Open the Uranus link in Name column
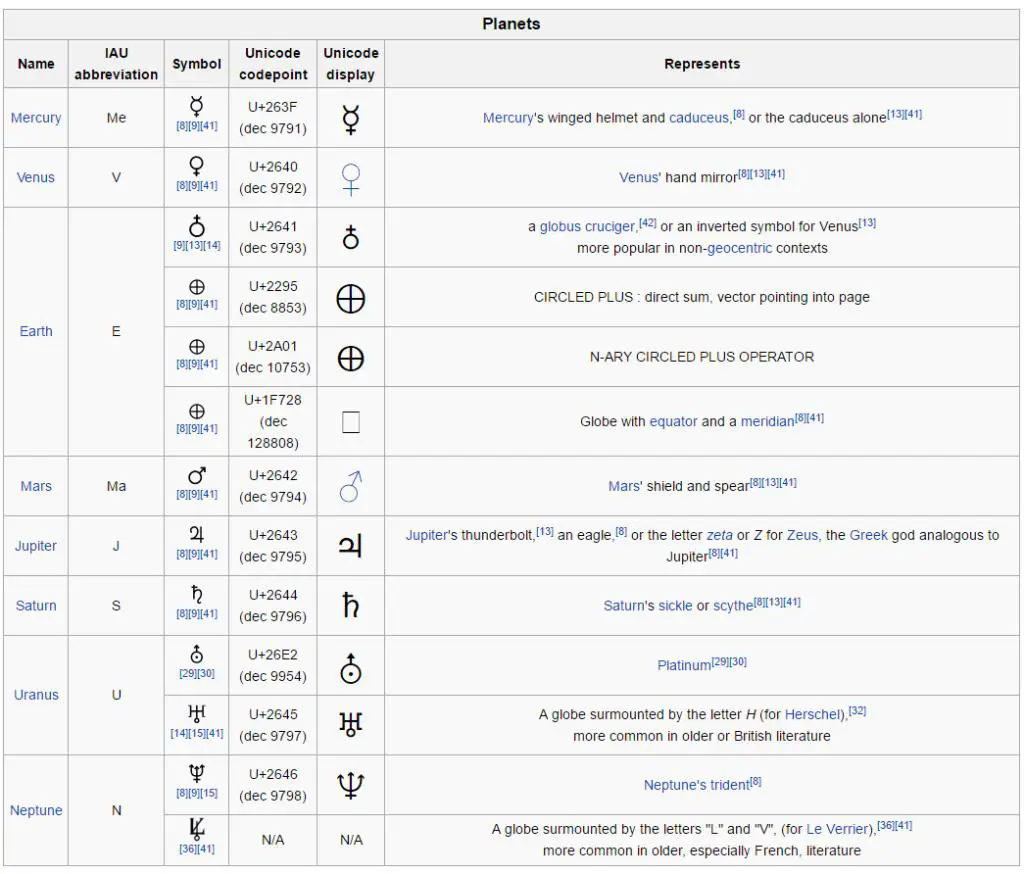1024x874 pixels. coord(36,695)
